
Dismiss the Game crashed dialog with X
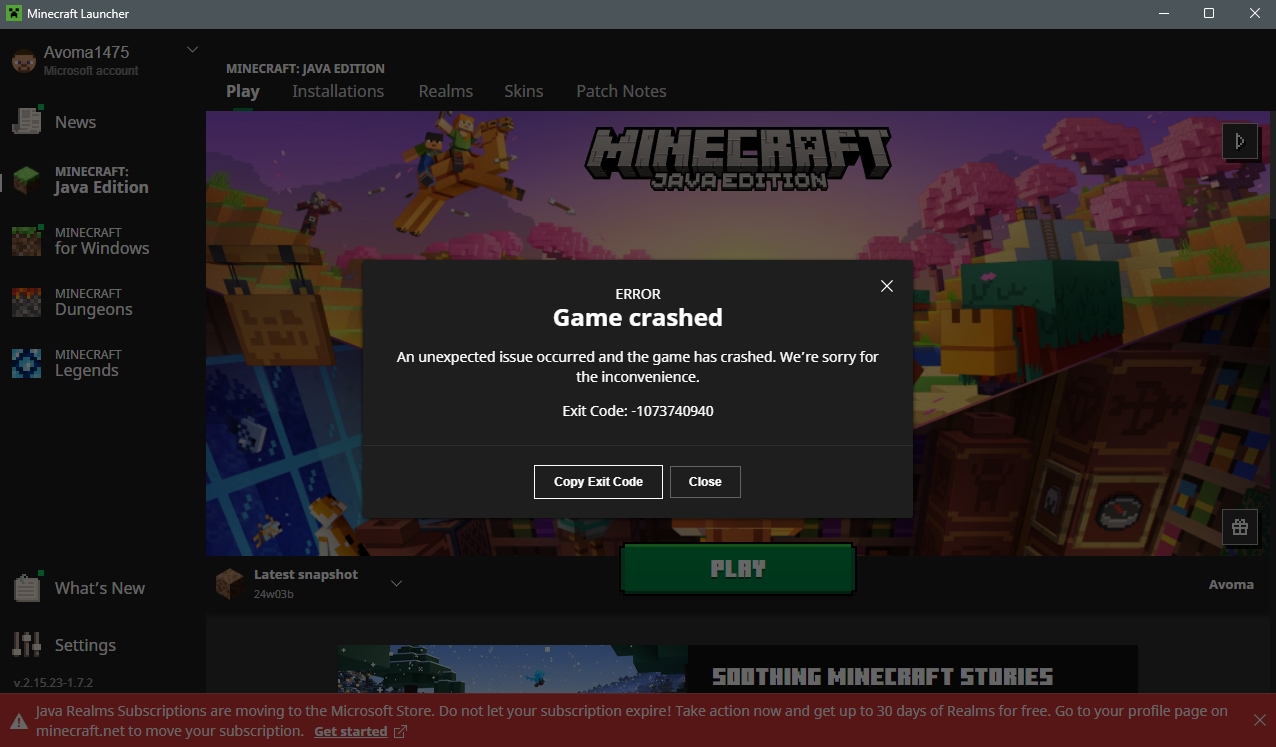click(886, 286)
